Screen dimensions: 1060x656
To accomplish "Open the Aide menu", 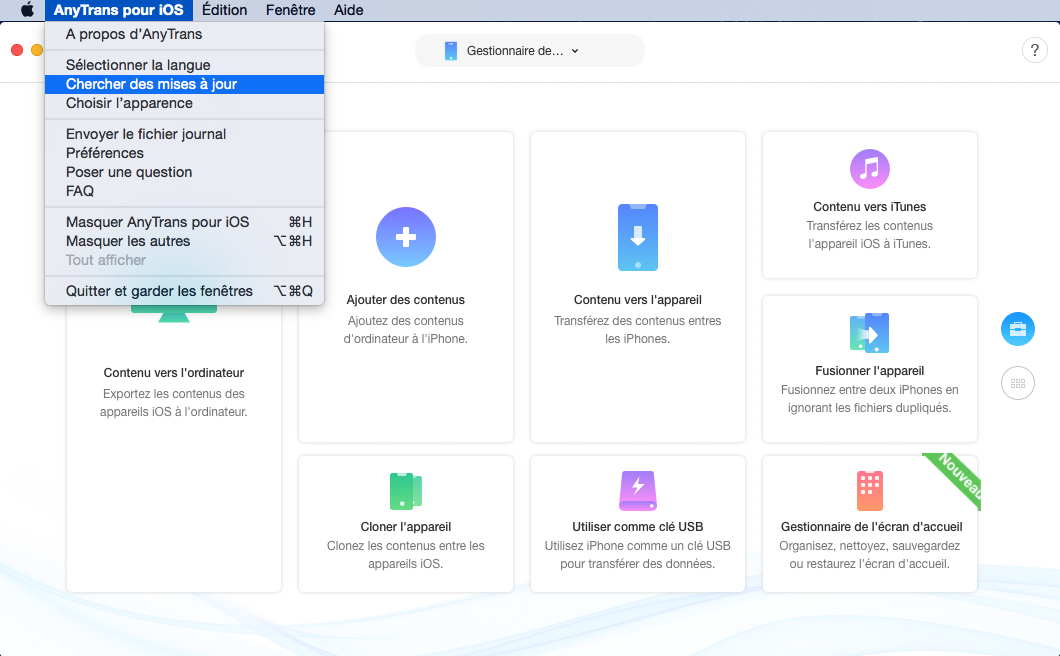I will click(349, 10).
